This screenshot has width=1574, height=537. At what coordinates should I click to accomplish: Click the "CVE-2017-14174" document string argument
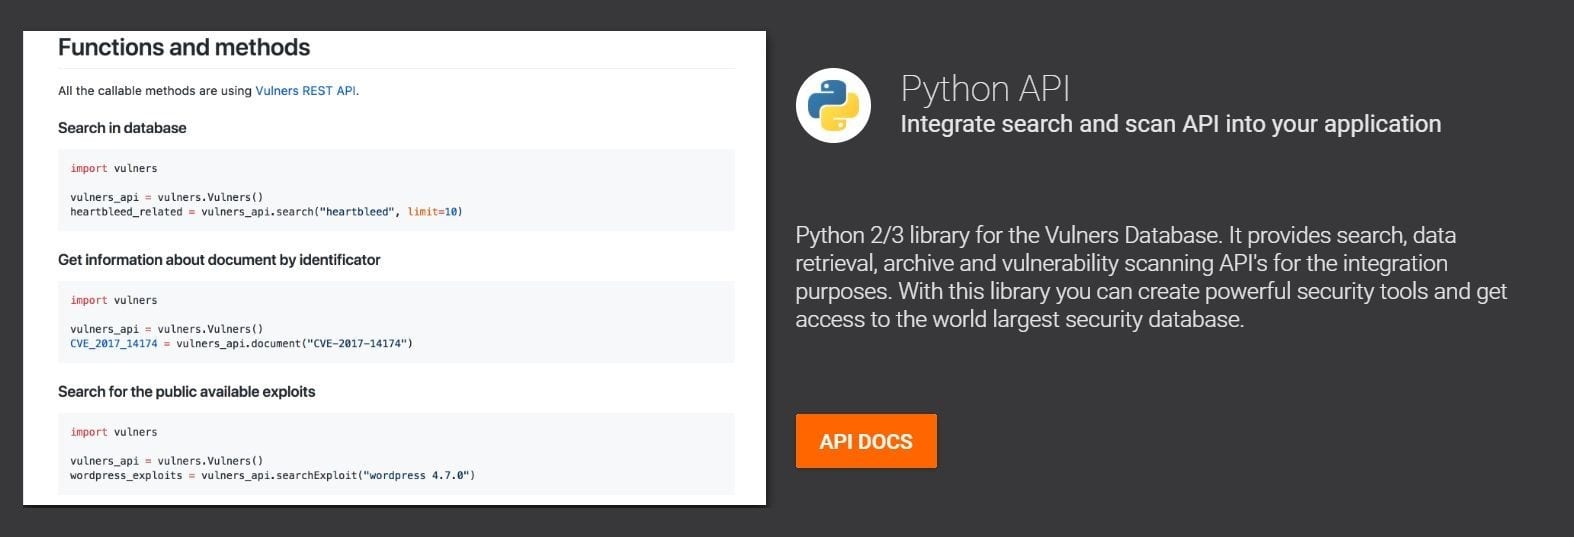point(356,344)
